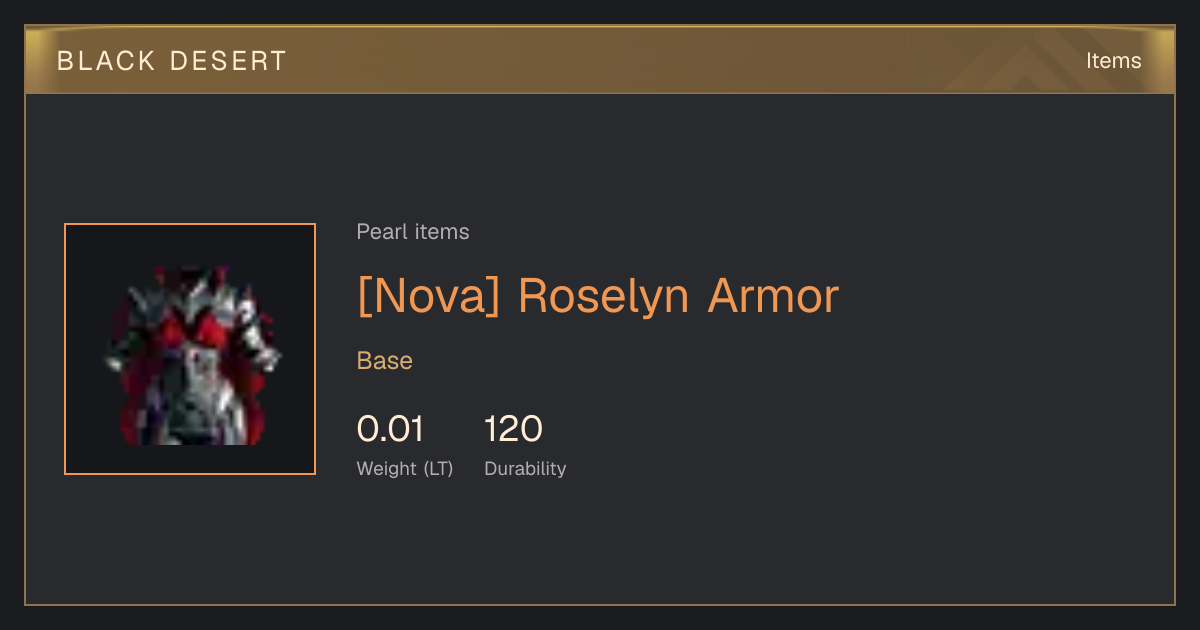Click the word Armor in the item title
The width and height of the screenshot is (1200, 630).
[x=773, y=296]
